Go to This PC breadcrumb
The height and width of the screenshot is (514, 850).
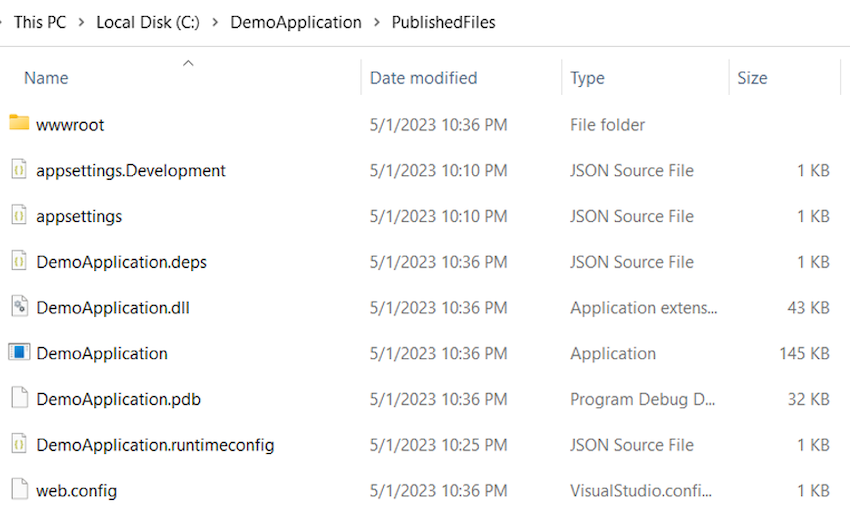click(40, 22)
